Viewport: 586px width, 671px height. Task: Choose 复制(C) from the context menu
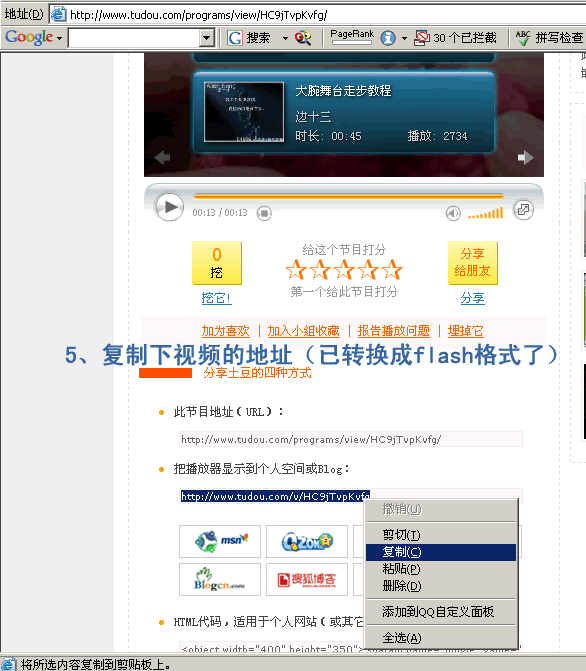[x=441, y=552]
